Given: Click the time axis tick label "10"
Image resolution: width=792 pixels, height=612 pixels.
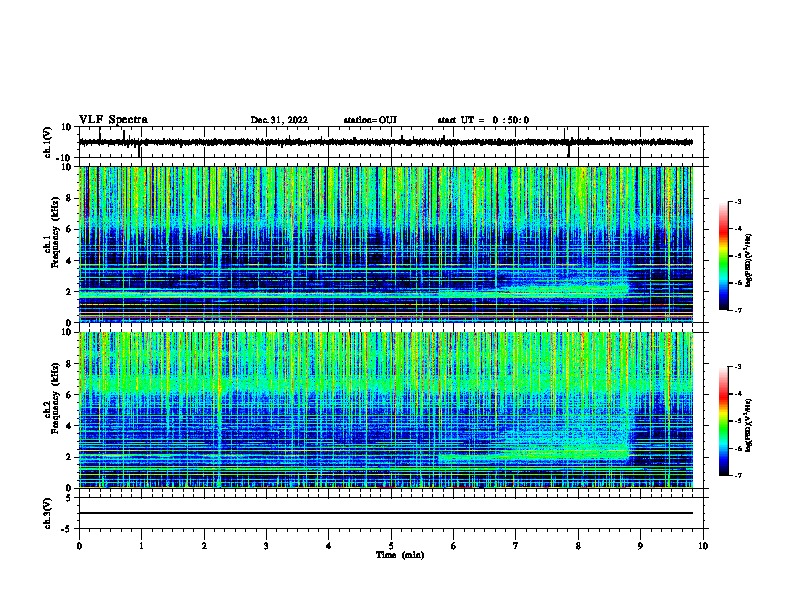Looking at the screenshot, I should click(703, 546).
